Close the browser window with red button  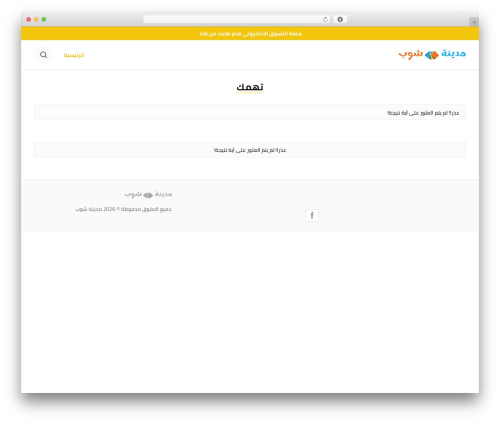(x=29, y=19)
